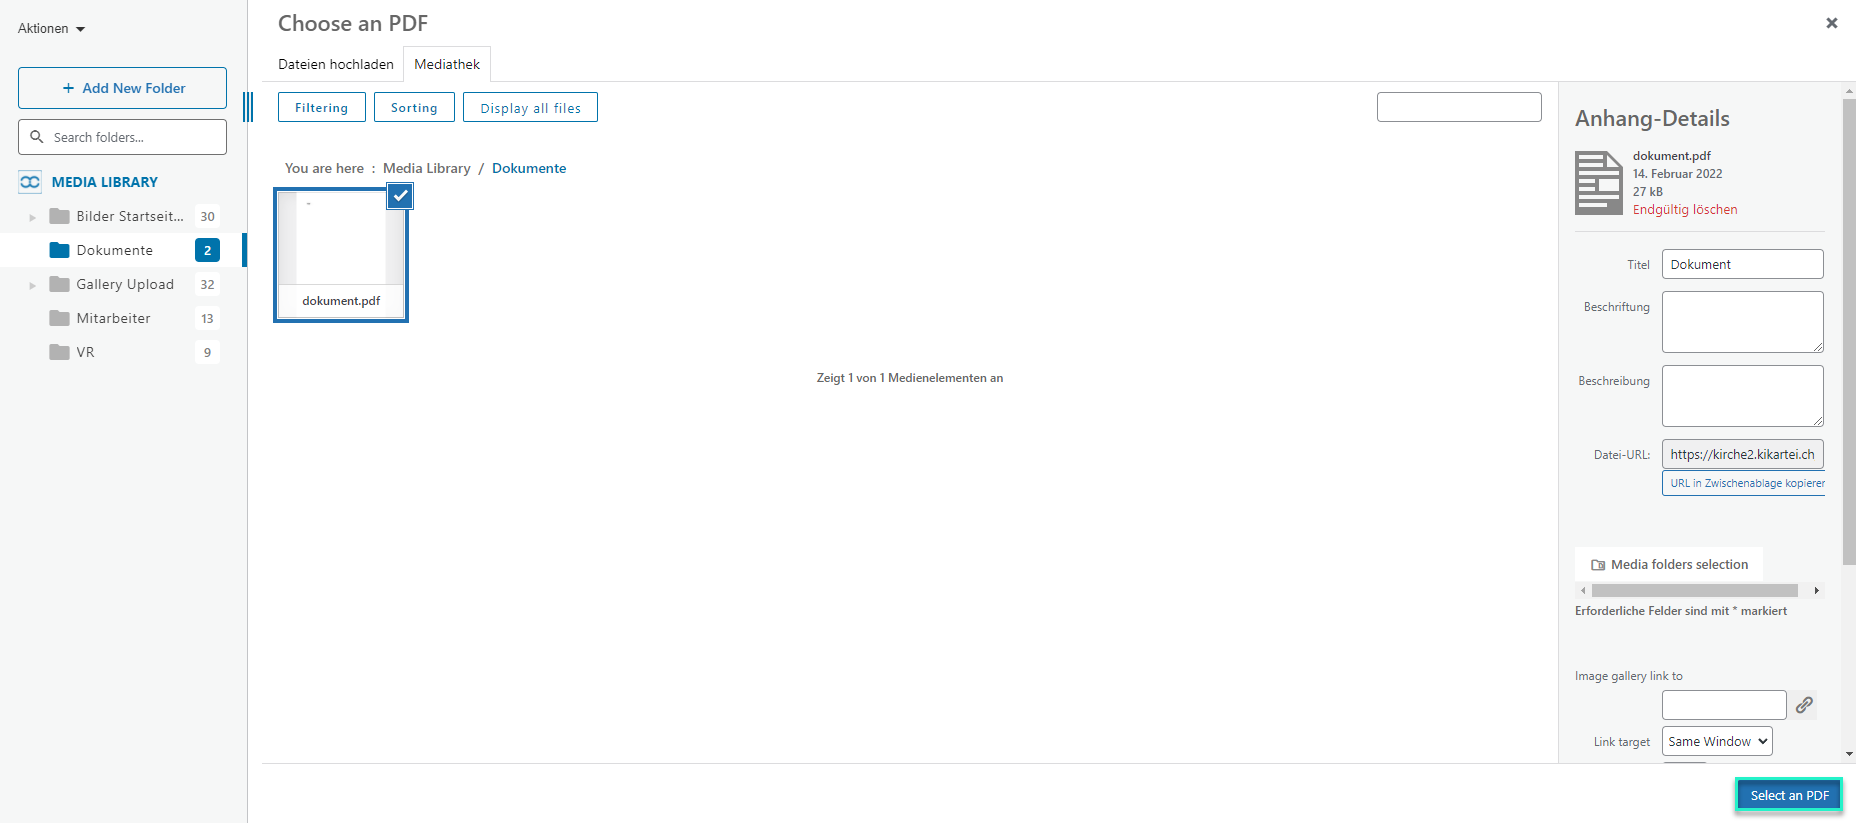Click the Titel input field
This screenshot has height=823, width=1856.
1741,264
